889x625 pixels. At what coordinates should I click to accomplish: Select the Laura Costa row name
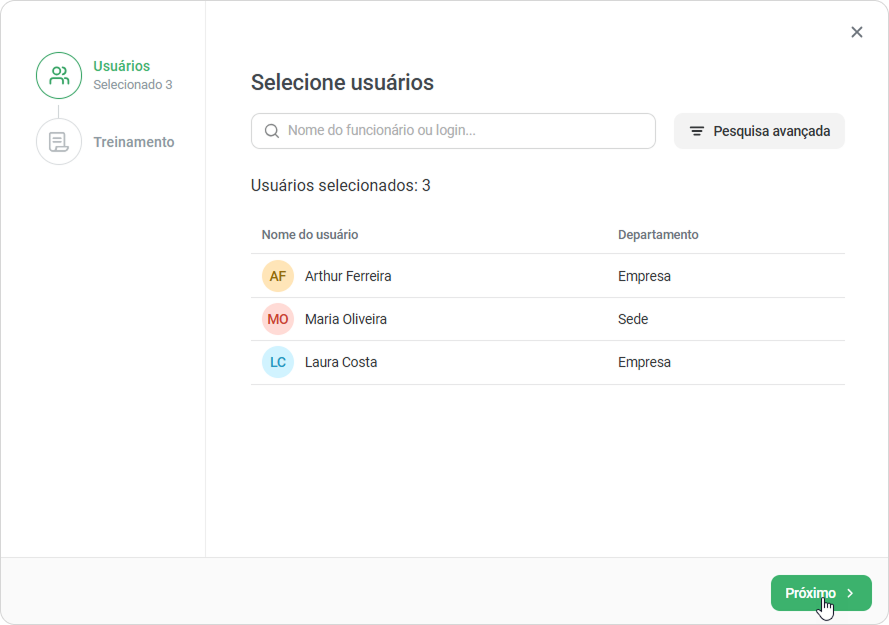coord(341,362)
